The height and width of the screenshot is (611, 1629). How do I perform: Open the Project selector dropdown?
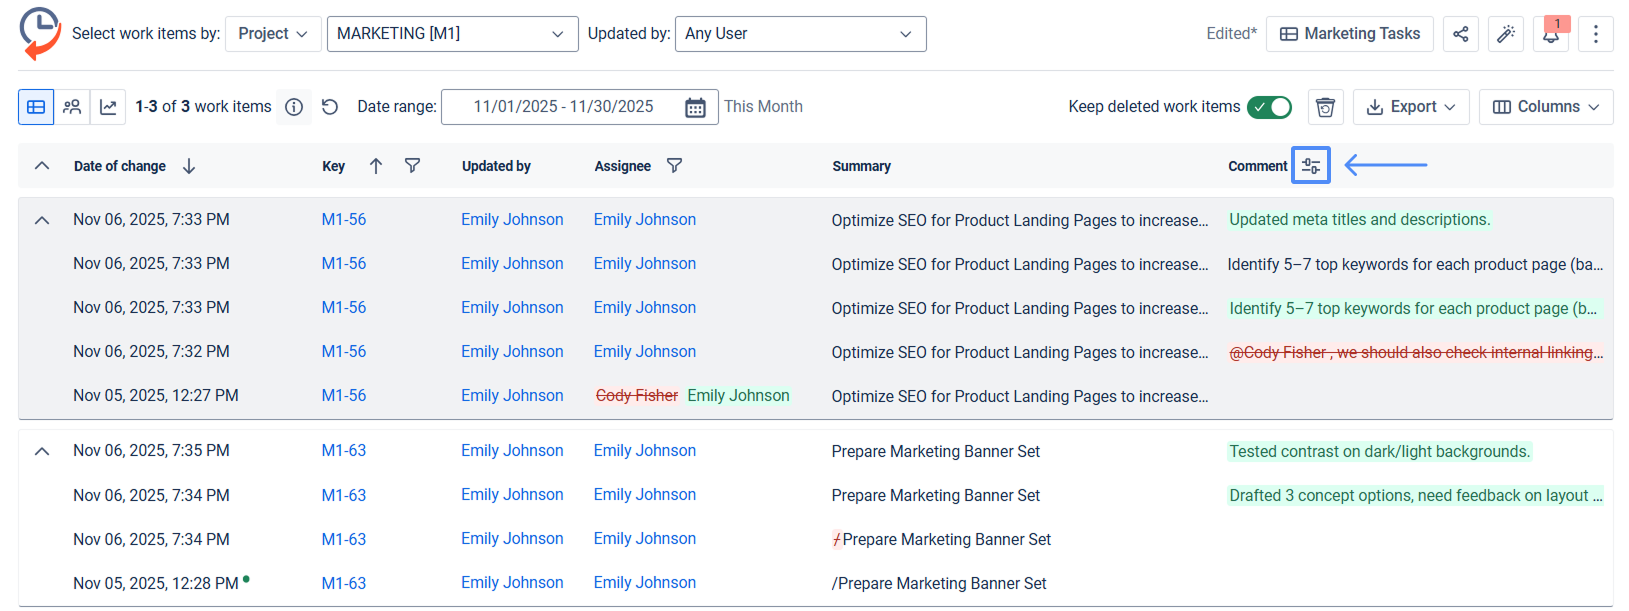tap(273, 34)
